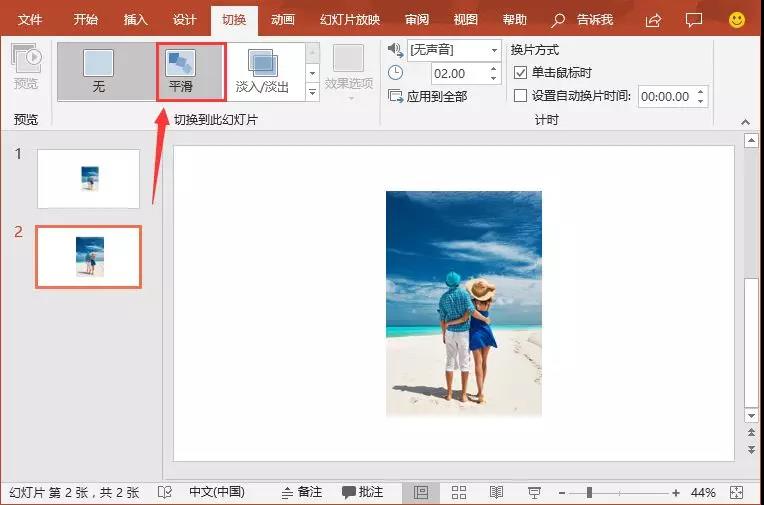Viewport: 764px width, 505px height.
Task: Decrease auto-advance time with down arrow
Action: tap(701, 101)
